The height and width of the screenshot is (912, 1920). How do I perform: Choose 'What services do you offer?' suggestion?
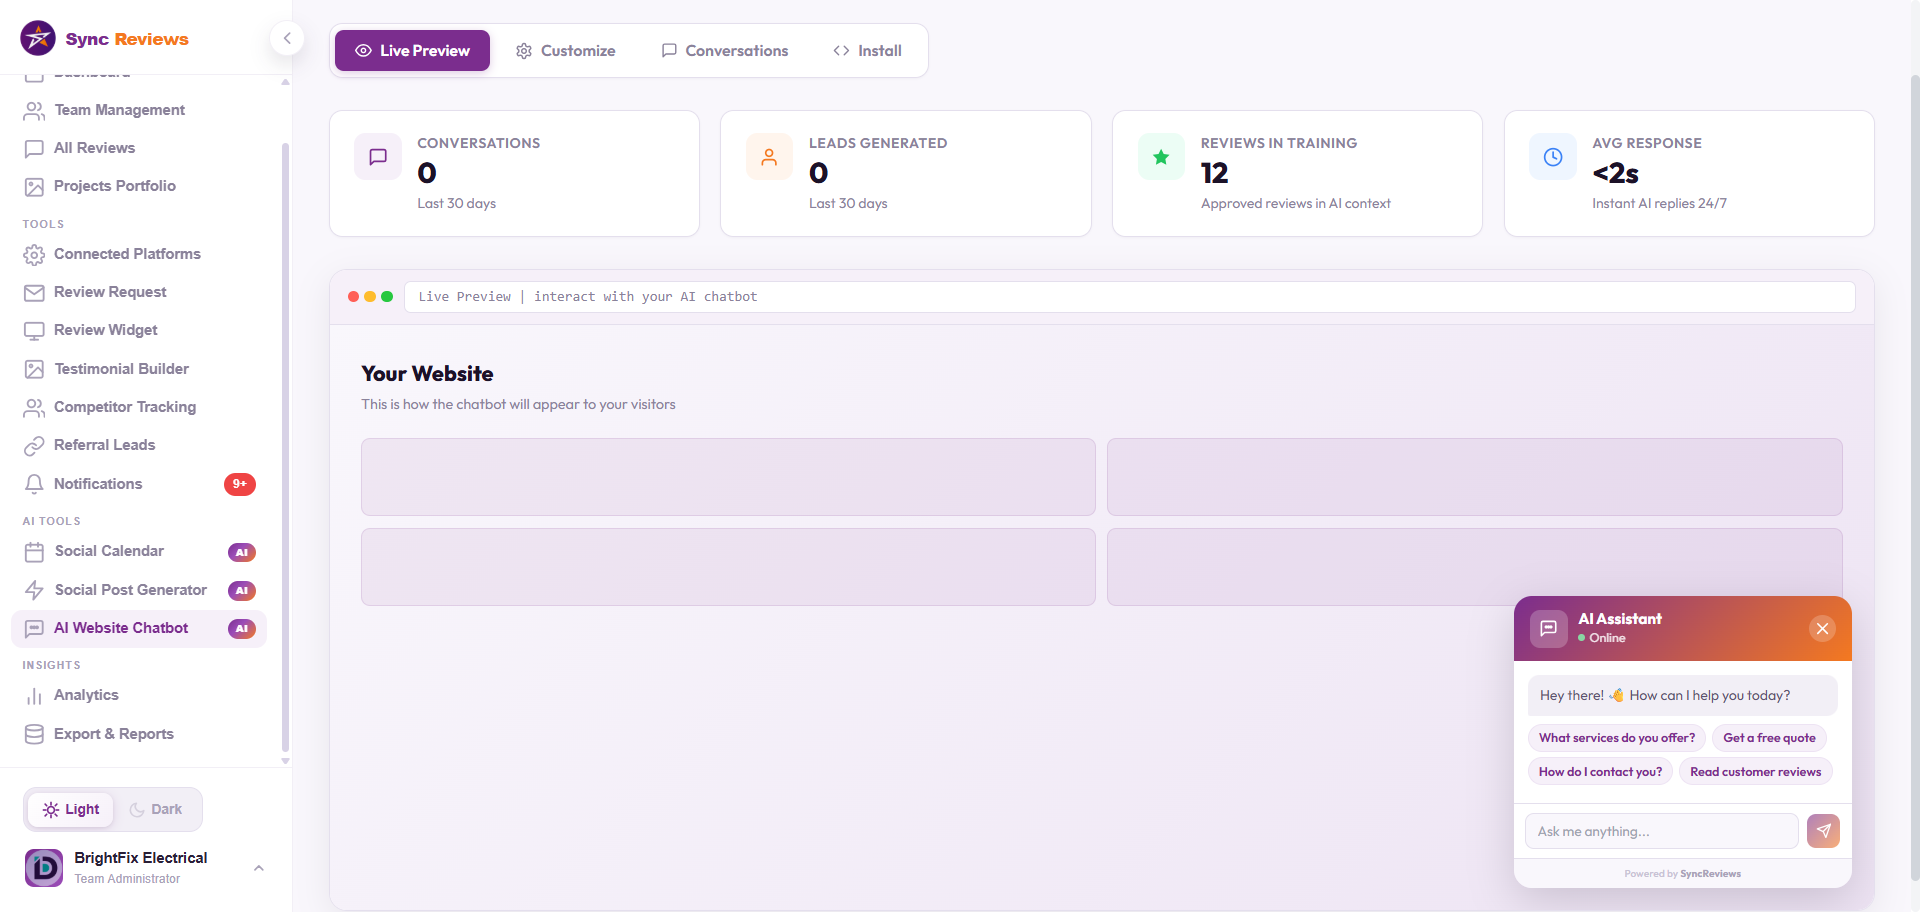(1616, 738)
